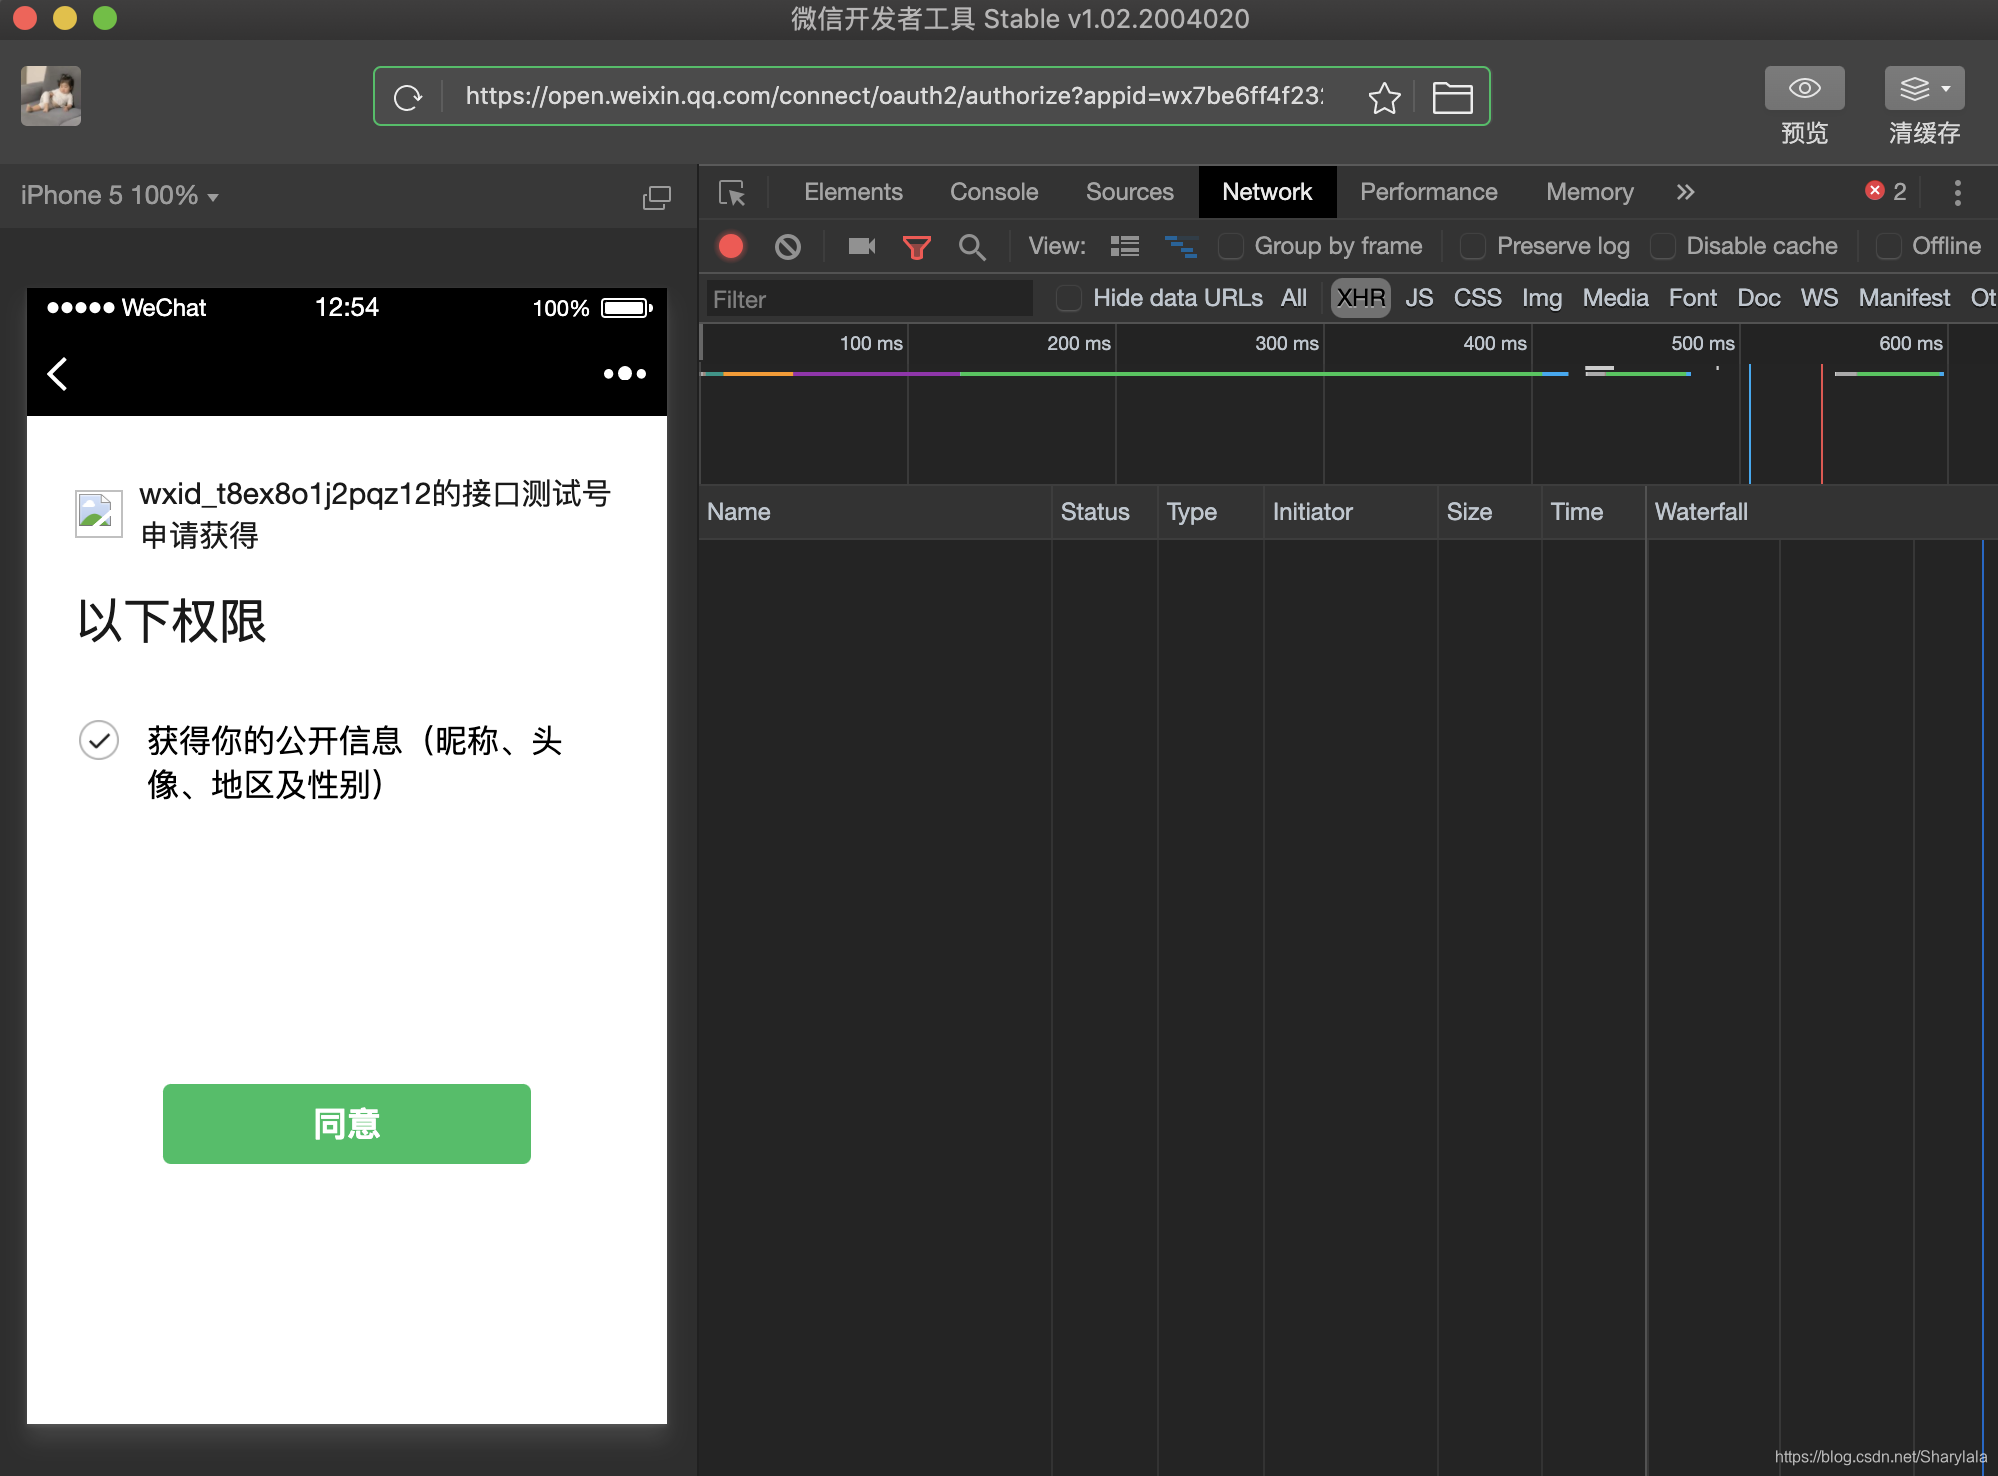
Task: Reload the page with refresh icon
Action: click(x=408, y=96)
